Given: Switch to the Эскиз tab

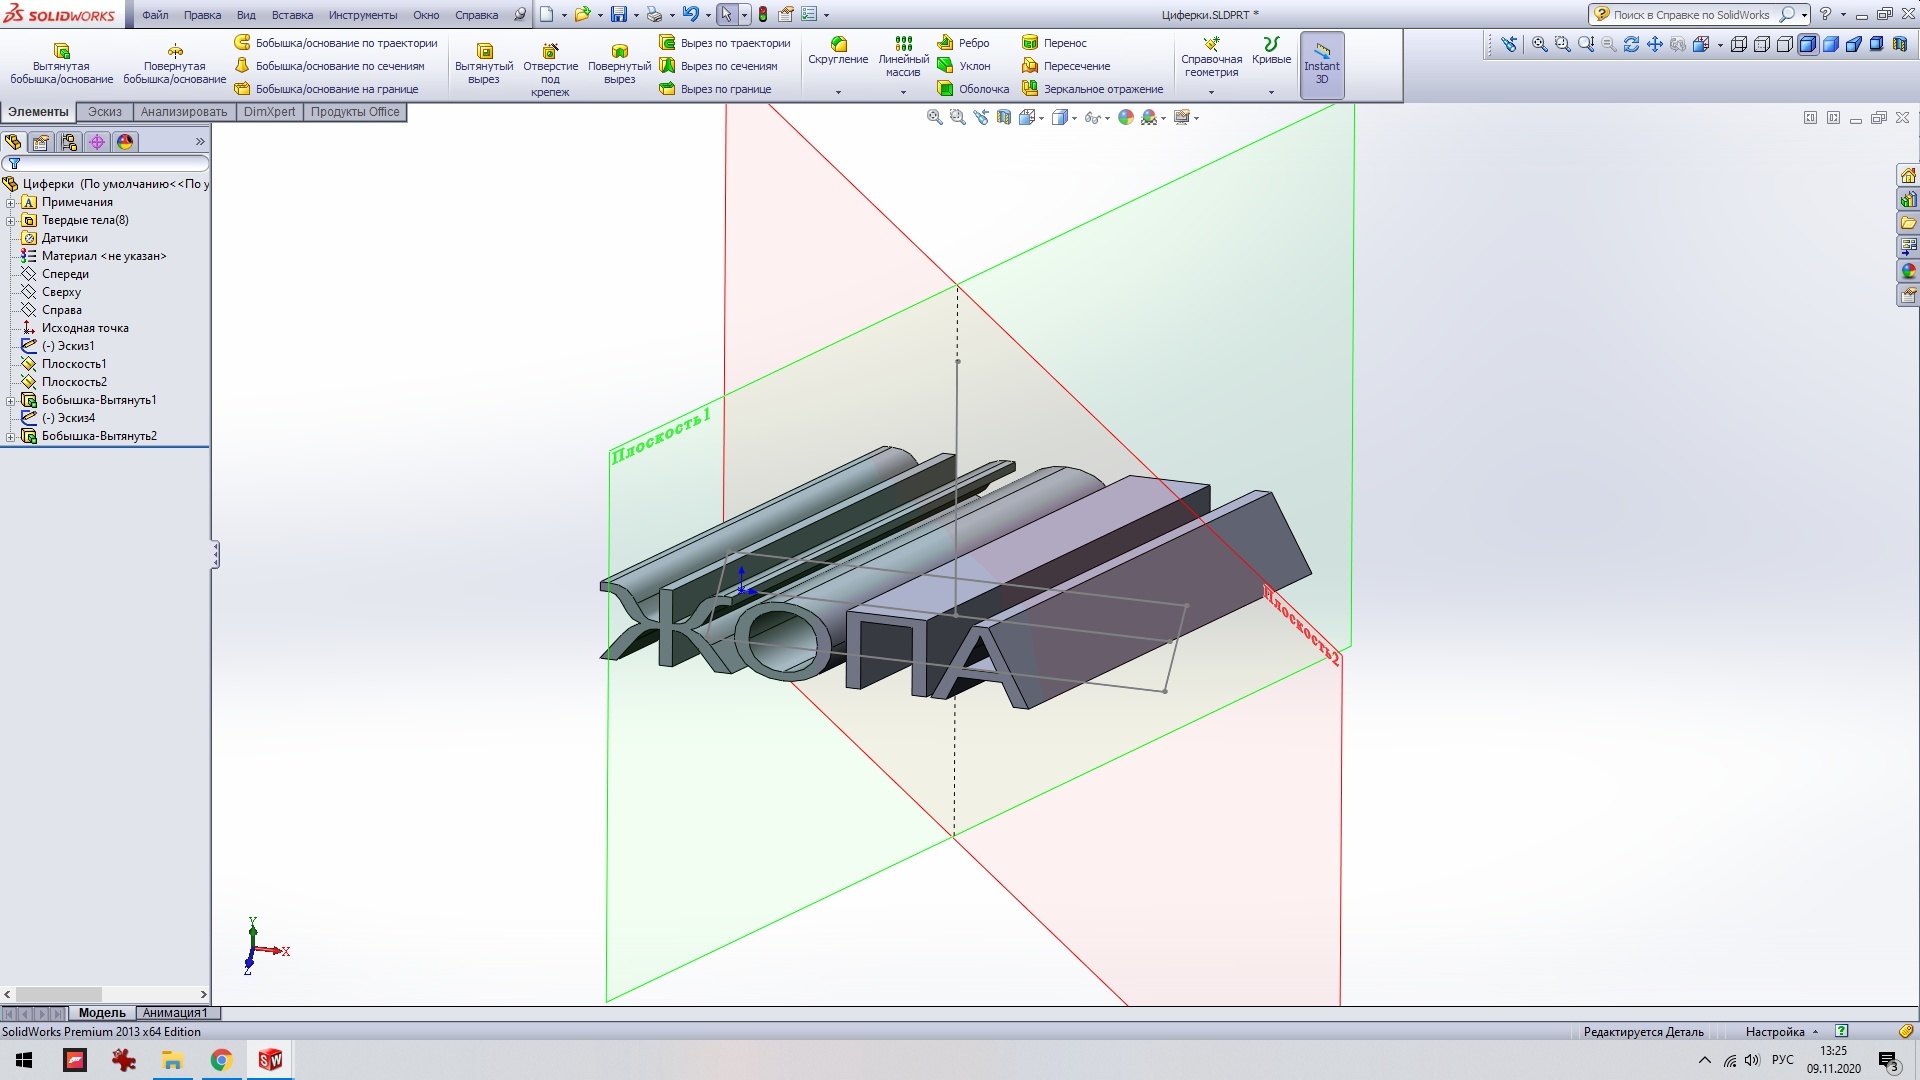Looking at the screenshot, I should point(105,112).
